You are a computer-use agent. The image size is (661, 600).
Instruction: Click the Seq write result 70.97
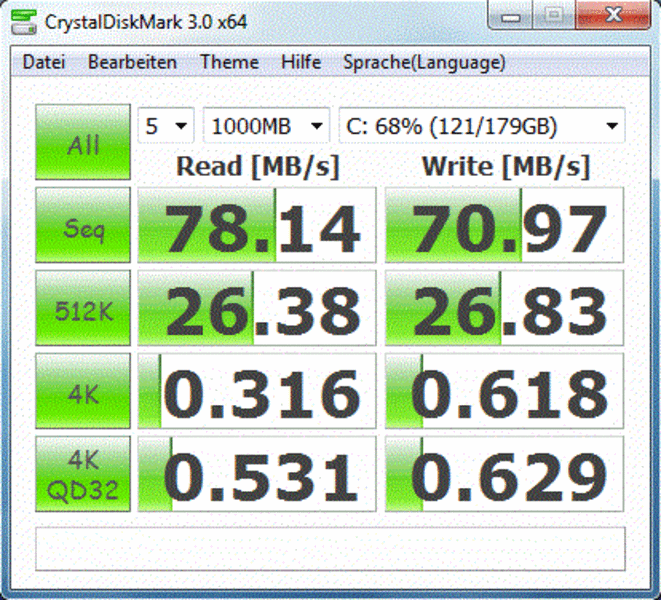[x=504, y=225]
